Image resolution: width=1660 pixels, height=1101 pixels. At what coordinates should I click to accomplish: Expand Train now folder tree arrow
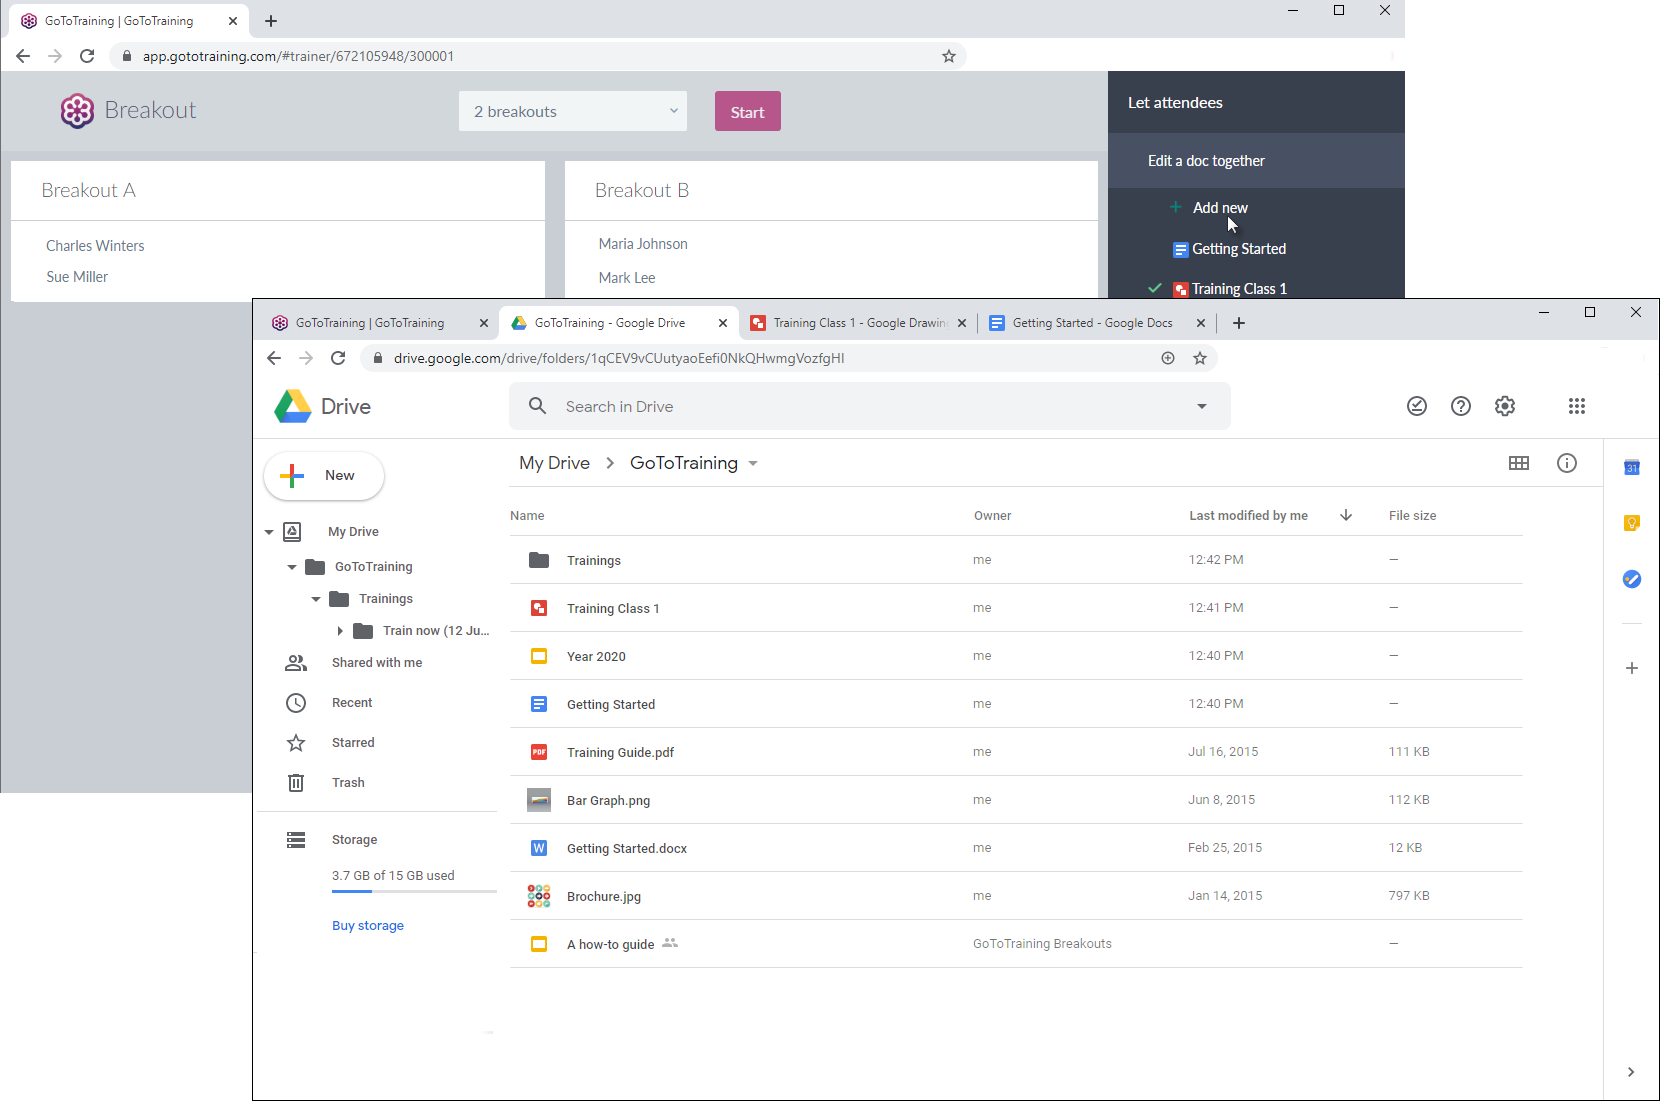[x=340, y=631]
